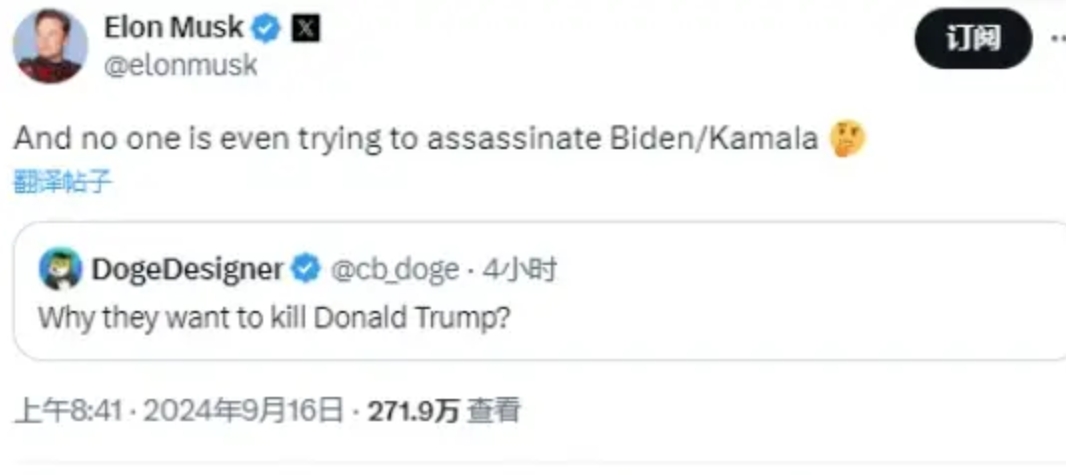1066x475 pixels.
Task: Click the thinking face emoji in the tweet
Action: tap(848, 139)
